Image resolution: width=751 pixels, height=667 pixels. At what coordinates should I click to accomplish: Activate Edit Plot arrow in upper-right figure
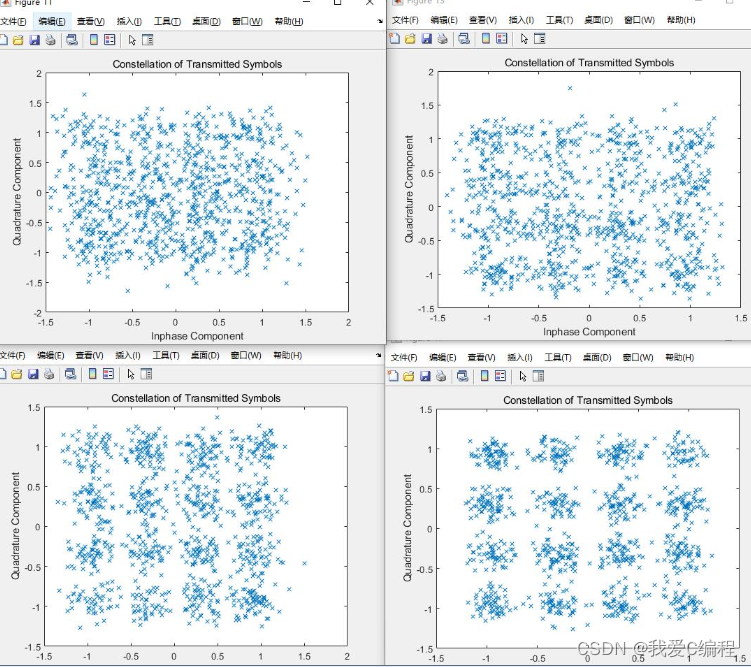point(524,39)
